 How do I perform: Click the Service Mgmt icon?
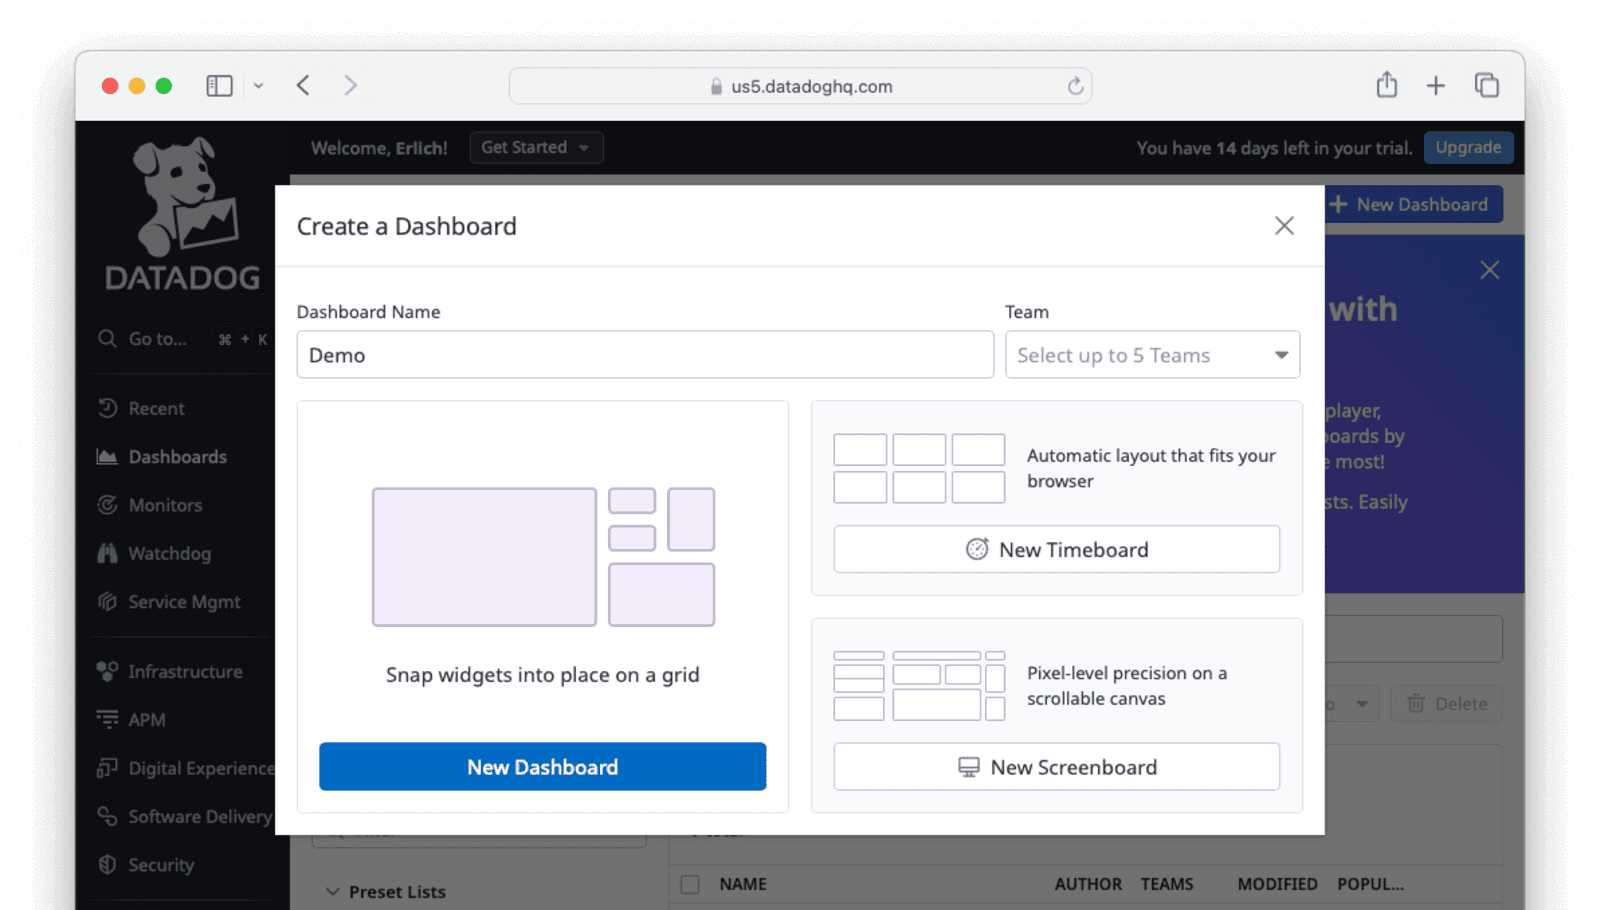[107, 602]
